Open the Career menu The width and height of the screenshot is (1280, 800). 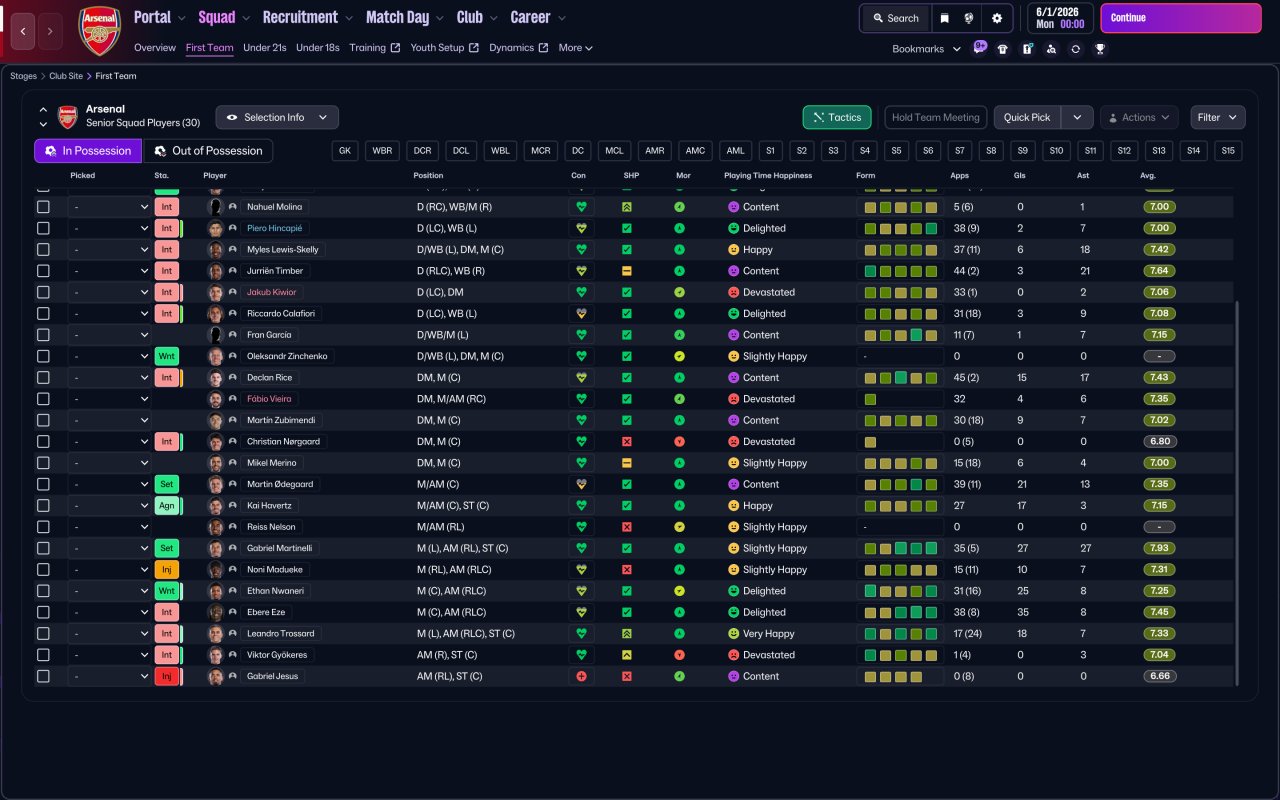[538, 17]
